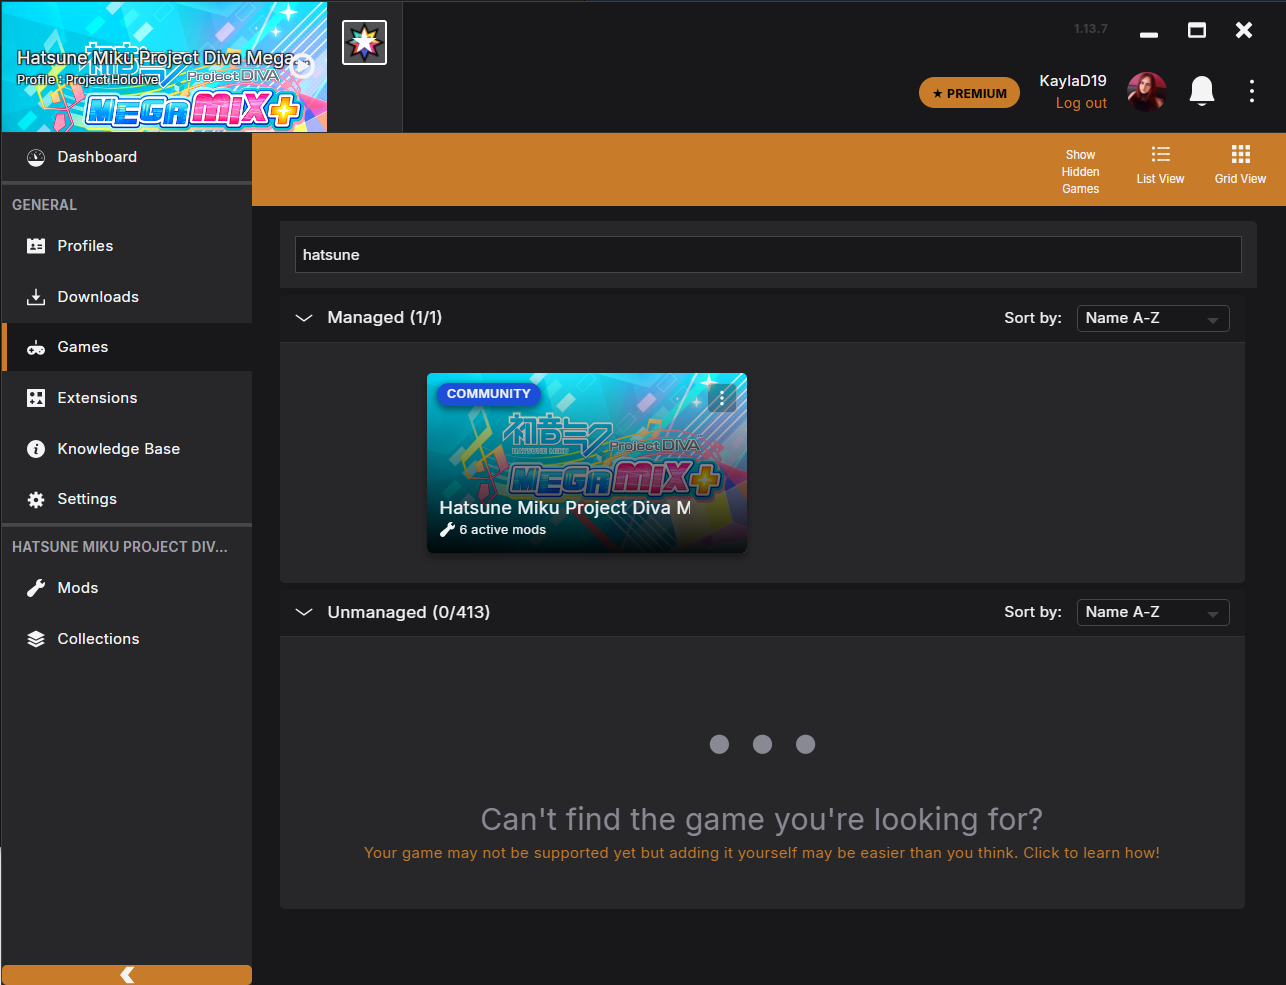The width and height of the screenshot is (1286, 985).
Task: Click the "Can't find the game" heading
Action: 762,819
